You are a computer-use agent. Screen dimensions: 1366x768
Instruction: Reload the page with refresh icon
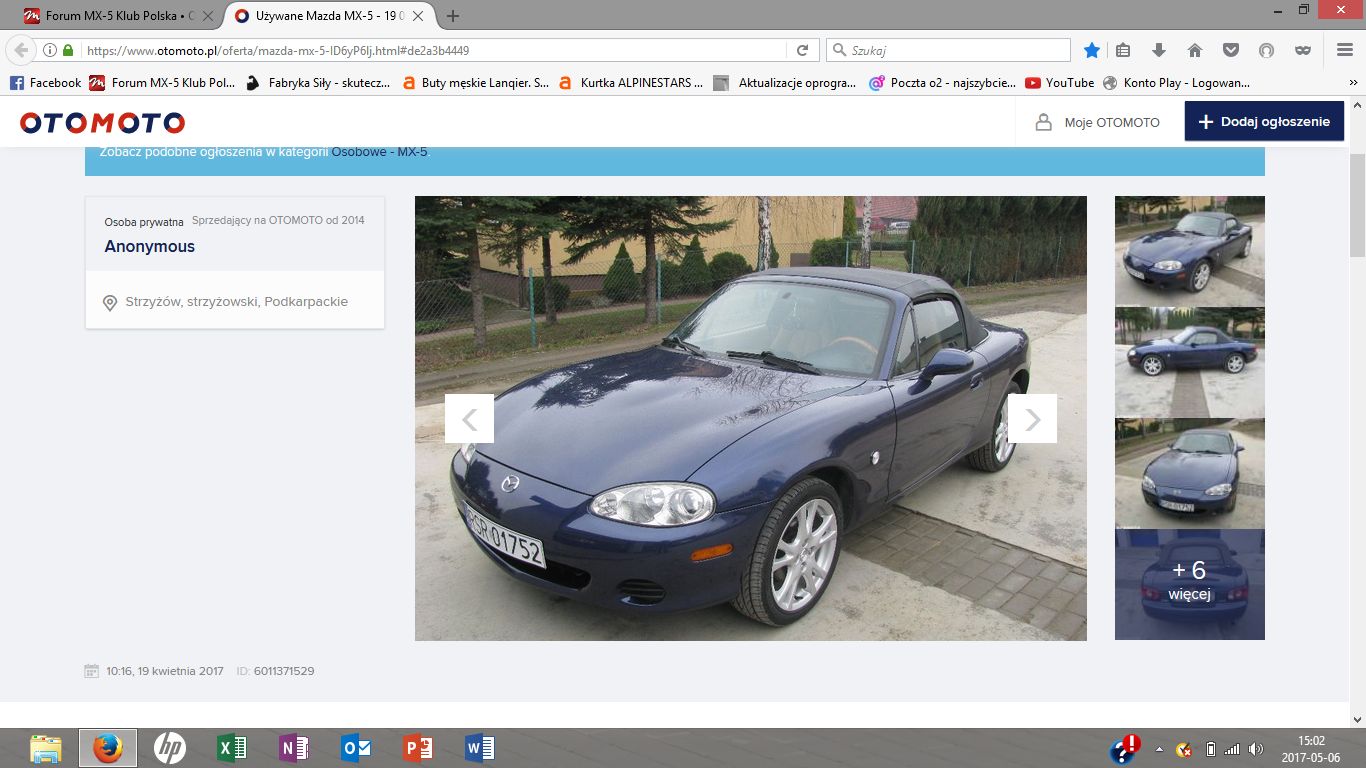pos(802,50)
